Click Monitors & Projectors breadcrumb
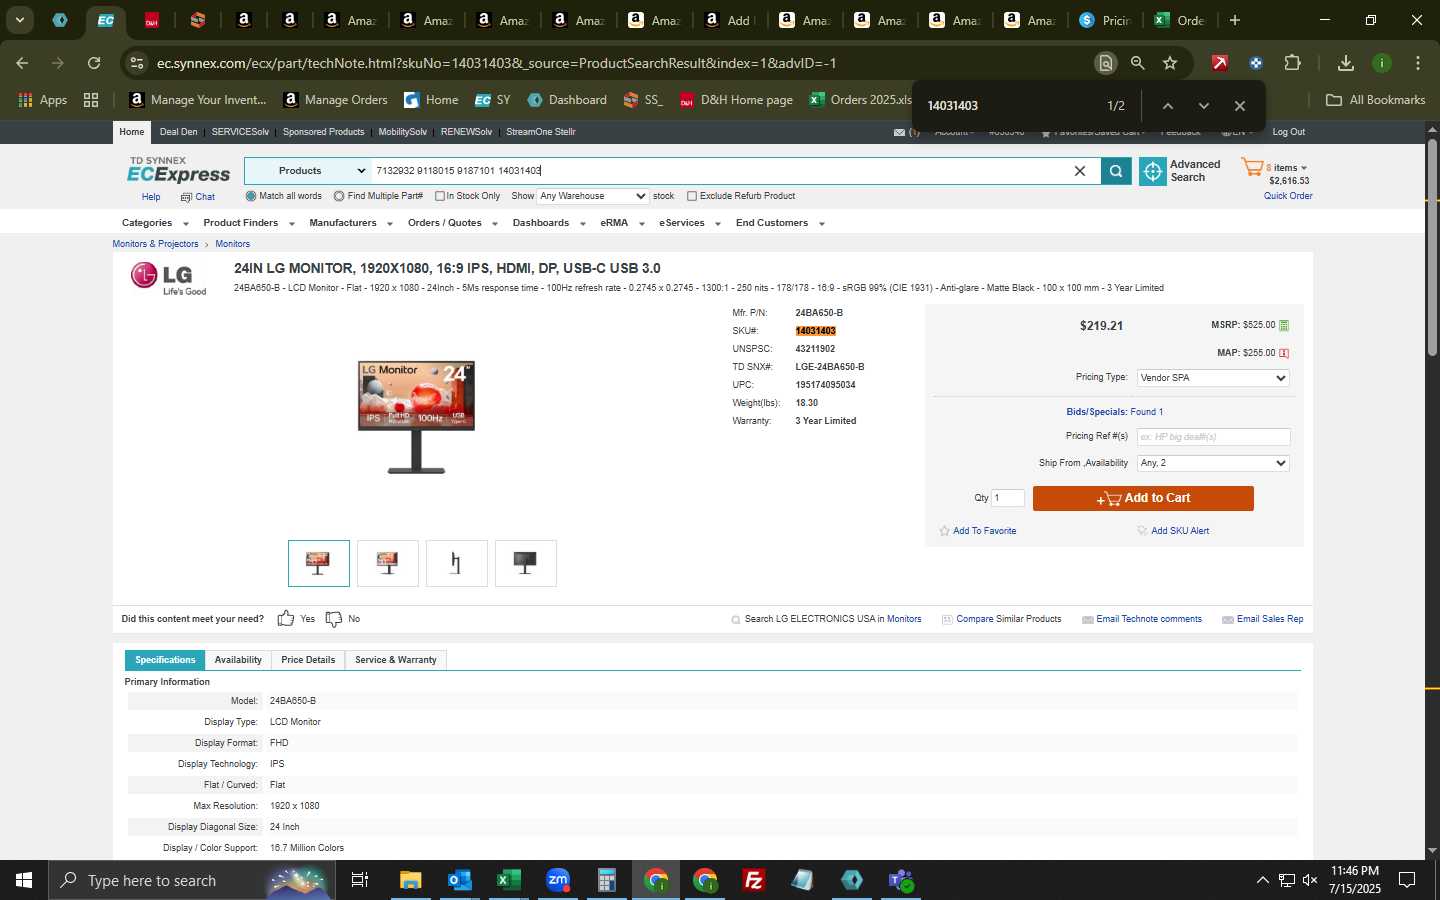The height and width of the screenshot is (900, 1440). [x=155, y=244]
